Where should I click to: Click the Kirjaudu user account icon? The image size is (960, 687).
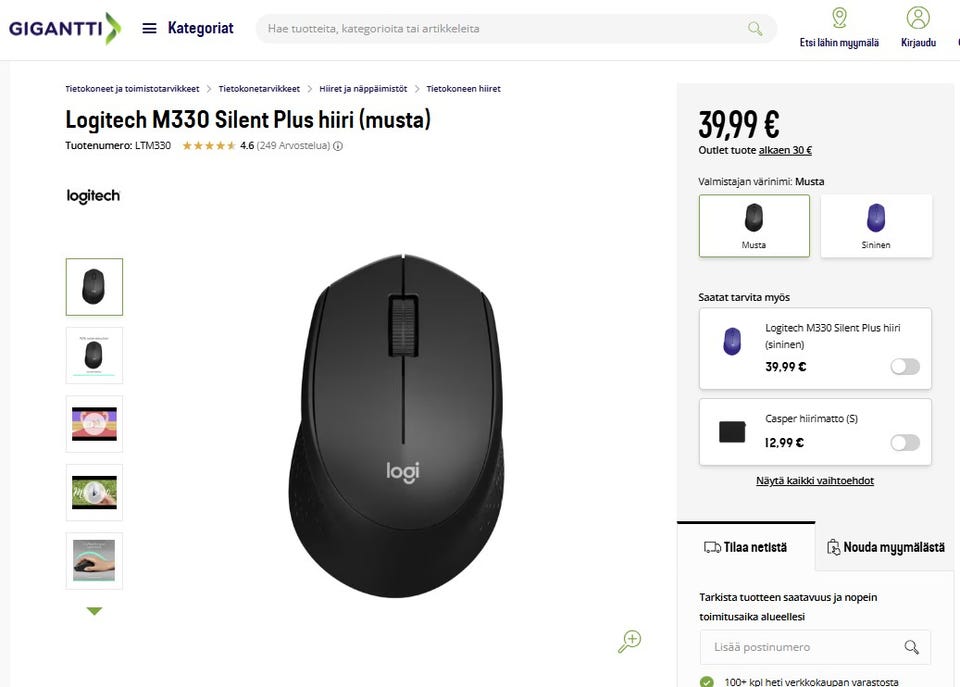917,18
